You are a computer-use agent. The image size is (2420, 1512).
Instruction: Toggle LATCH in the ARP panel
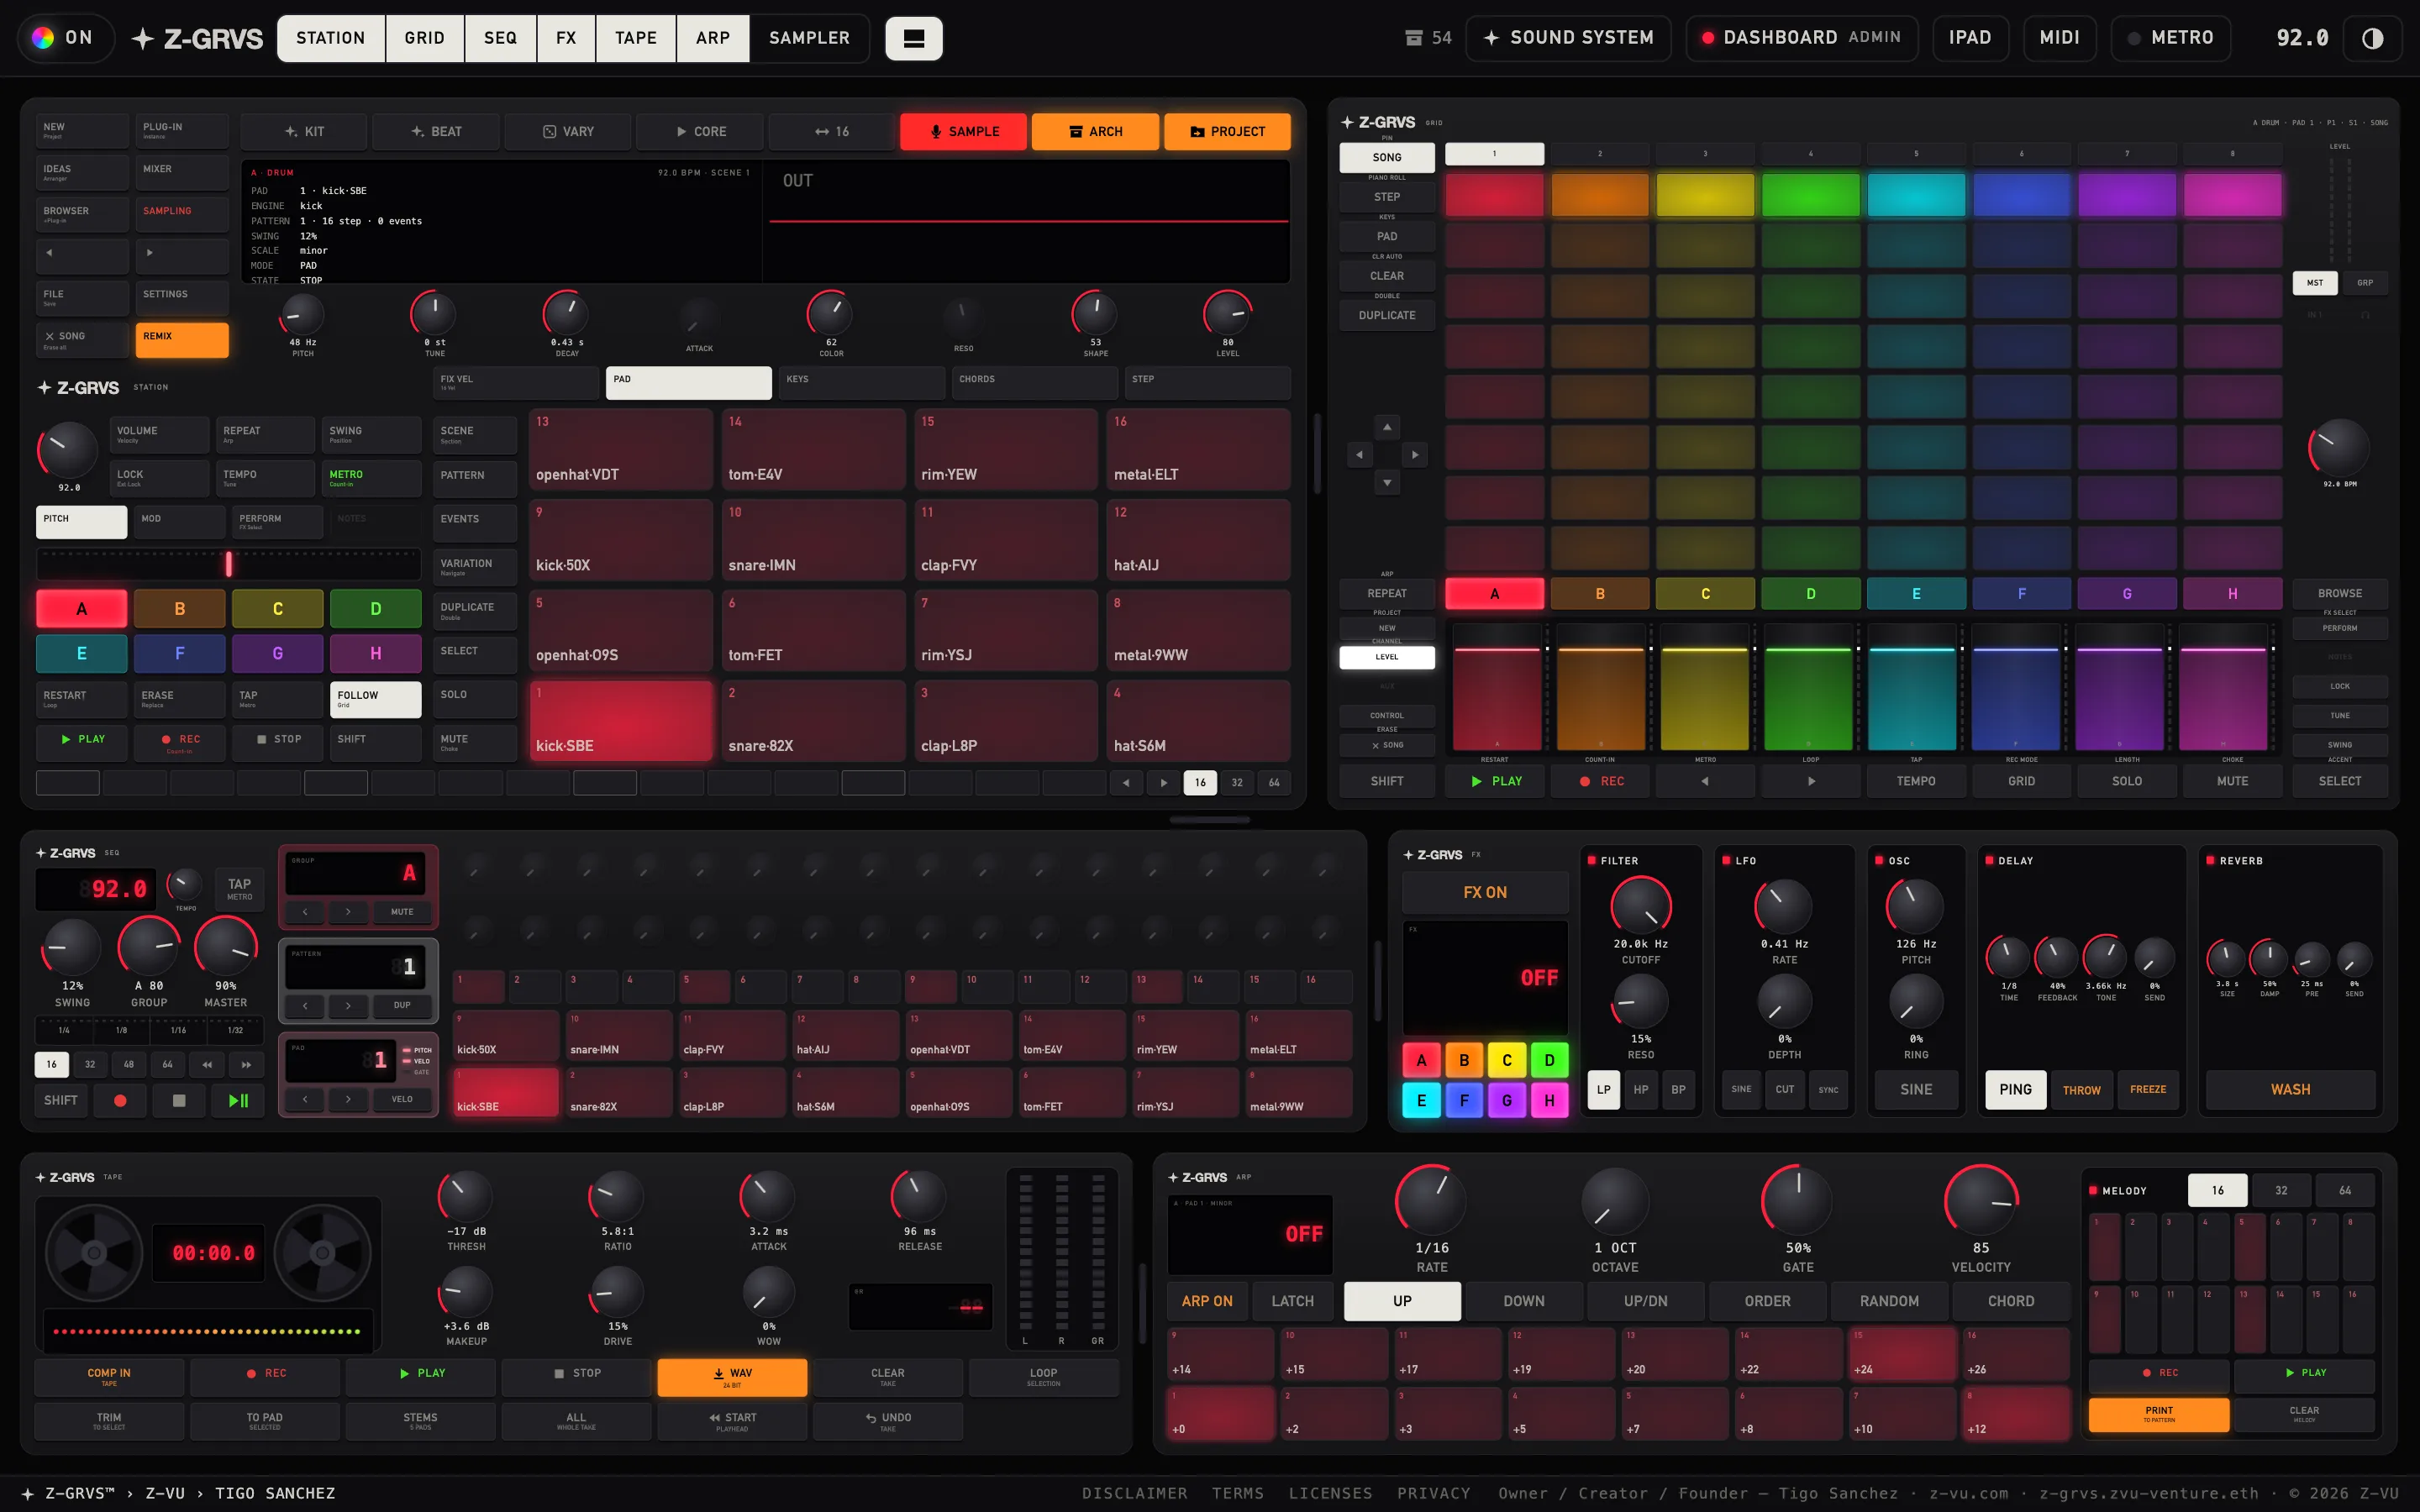pos(1292,1301)
